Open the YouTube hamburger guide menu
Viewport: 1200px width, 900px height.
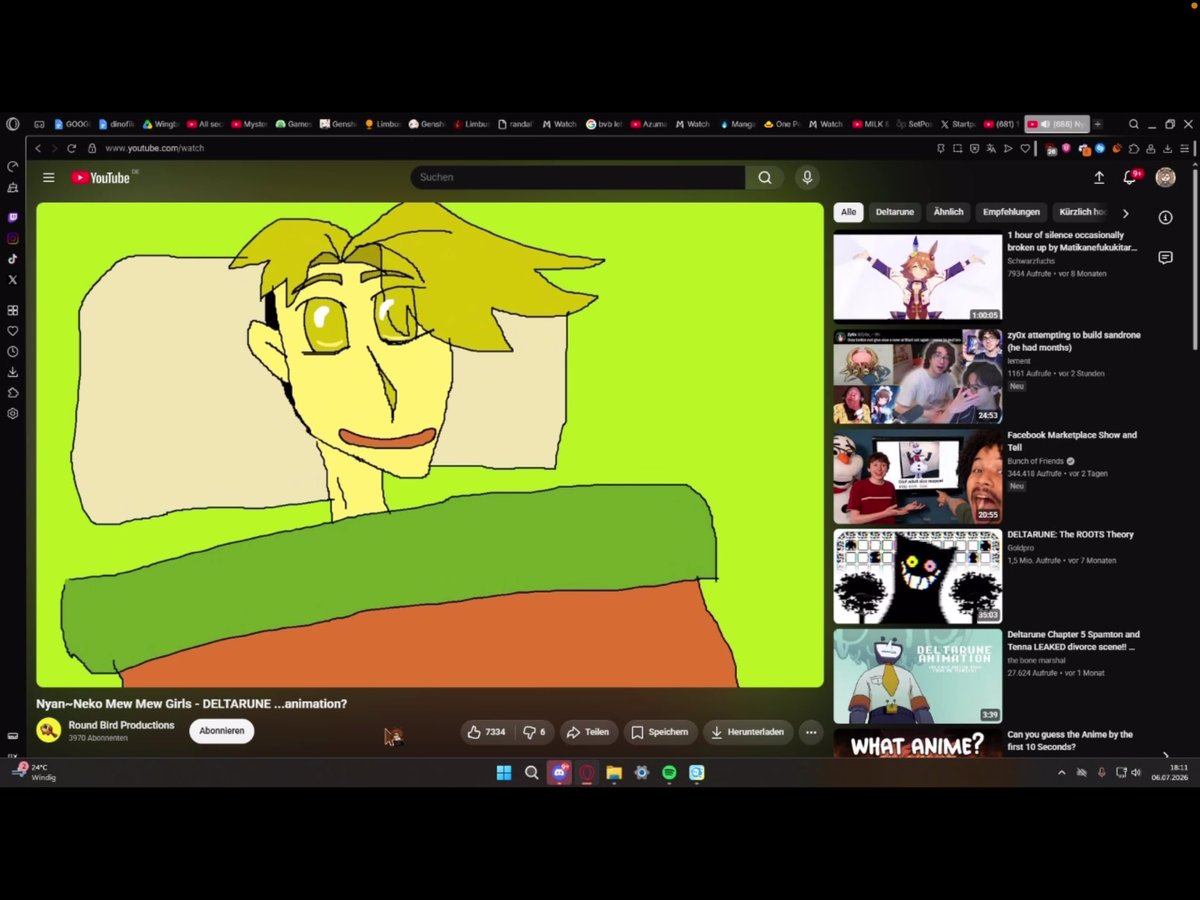point(48,177)
